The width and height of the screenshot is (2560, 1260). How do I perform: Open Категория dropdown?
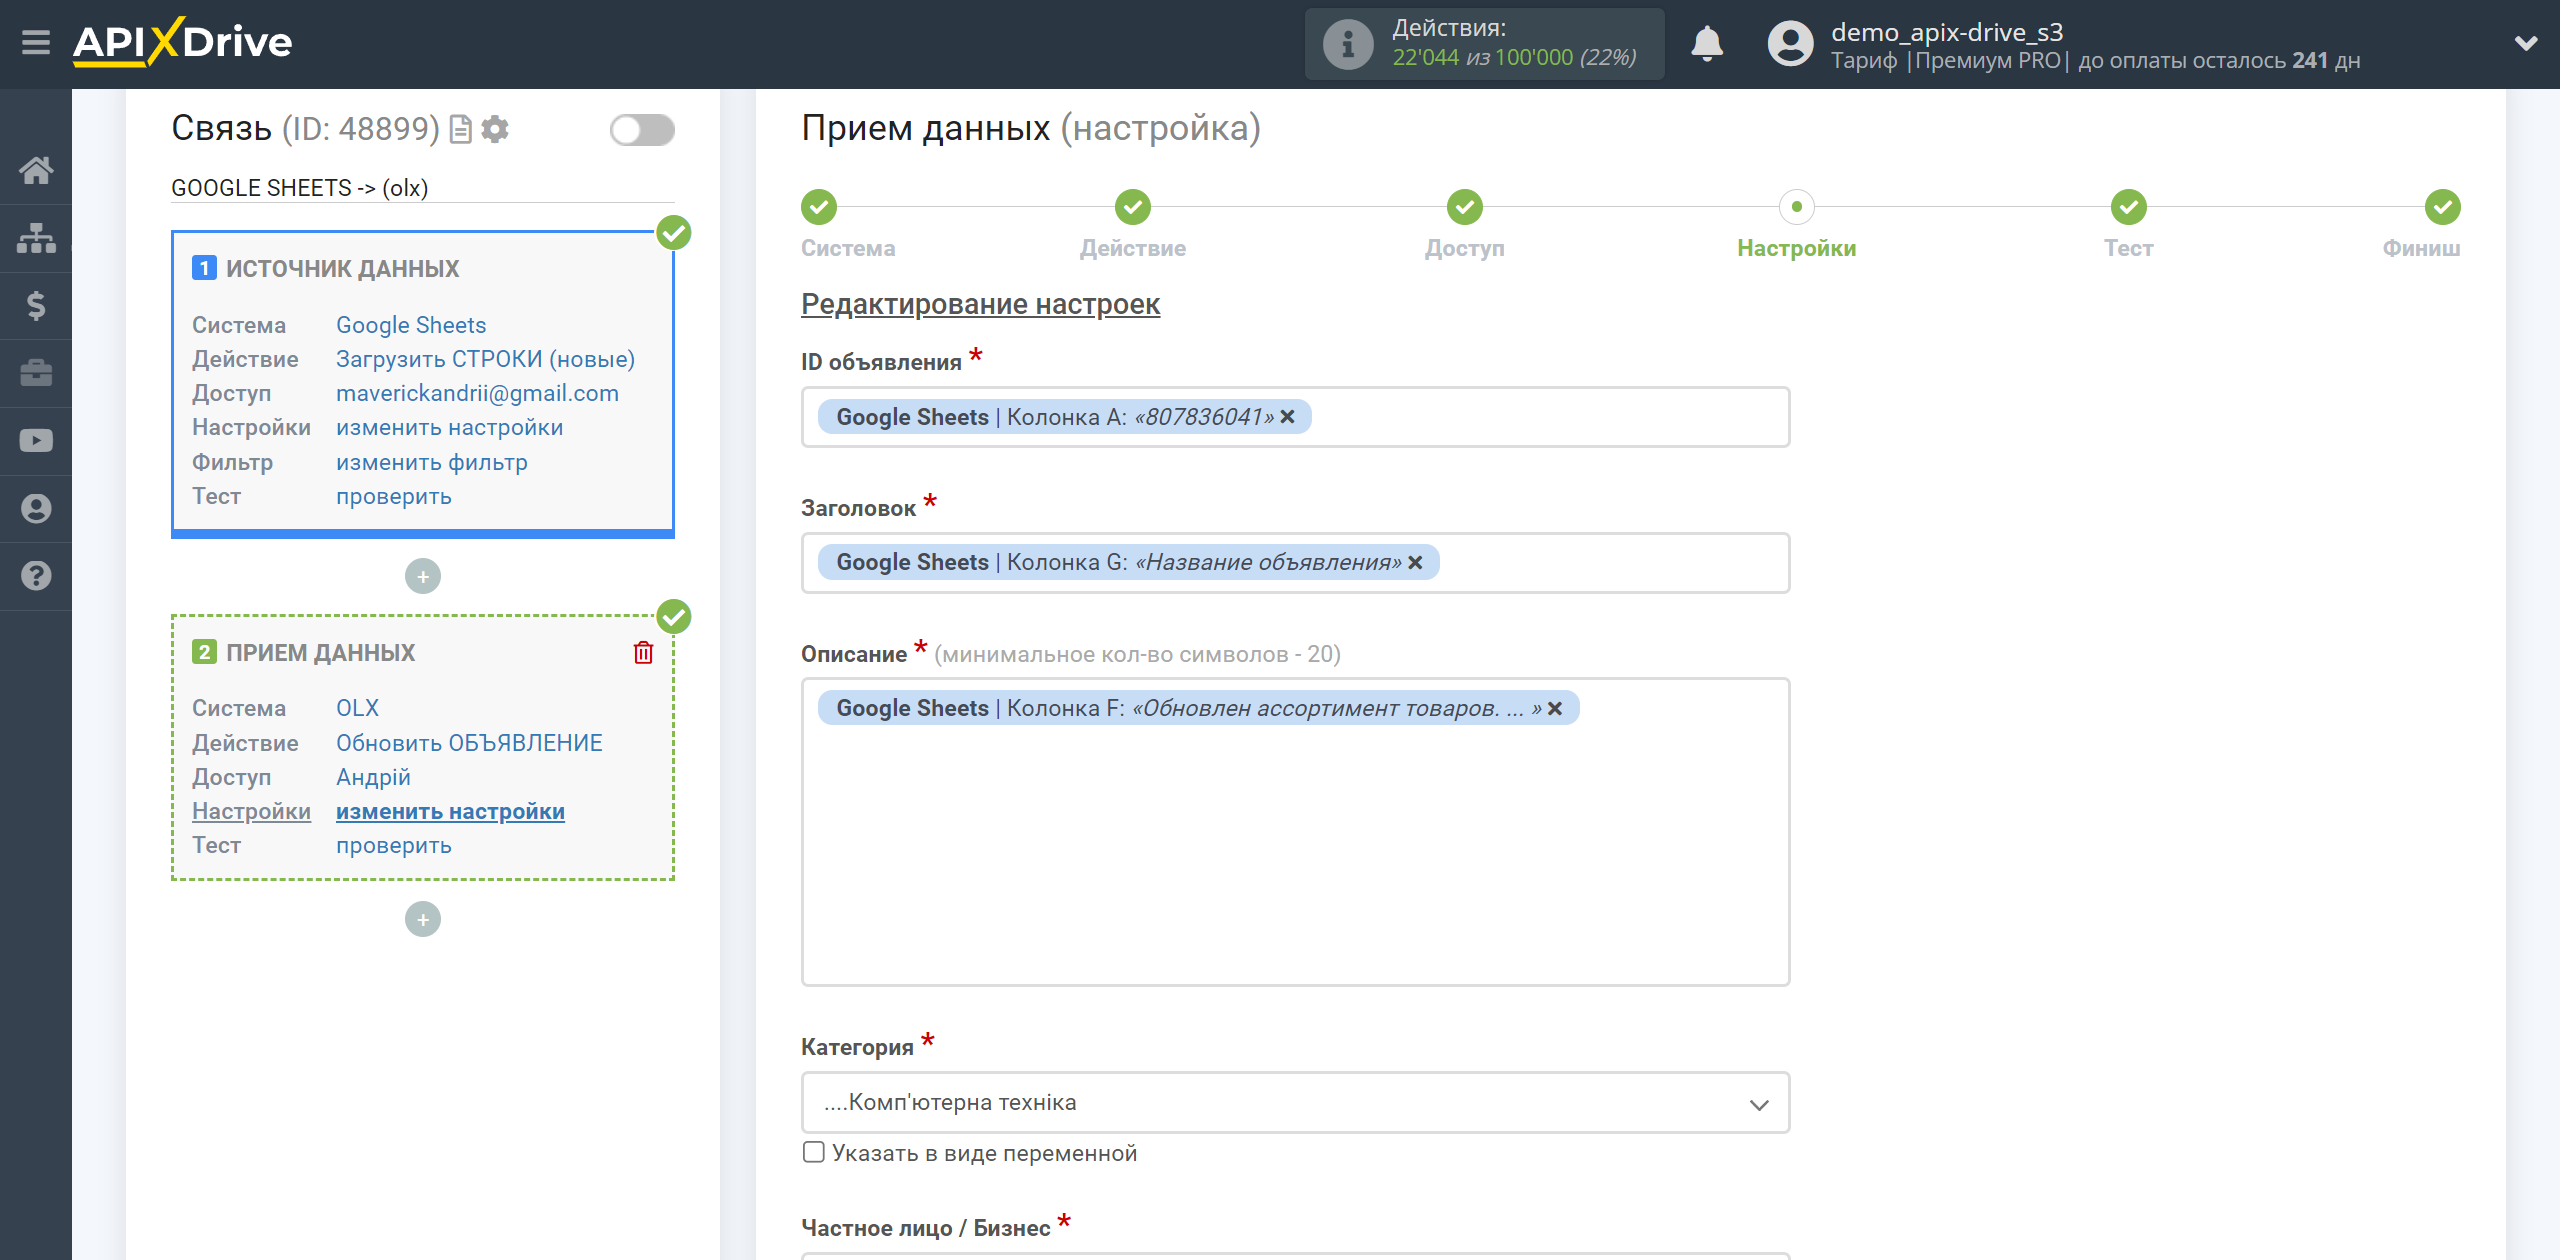pyautogui.click(x=1295, y=1103)
